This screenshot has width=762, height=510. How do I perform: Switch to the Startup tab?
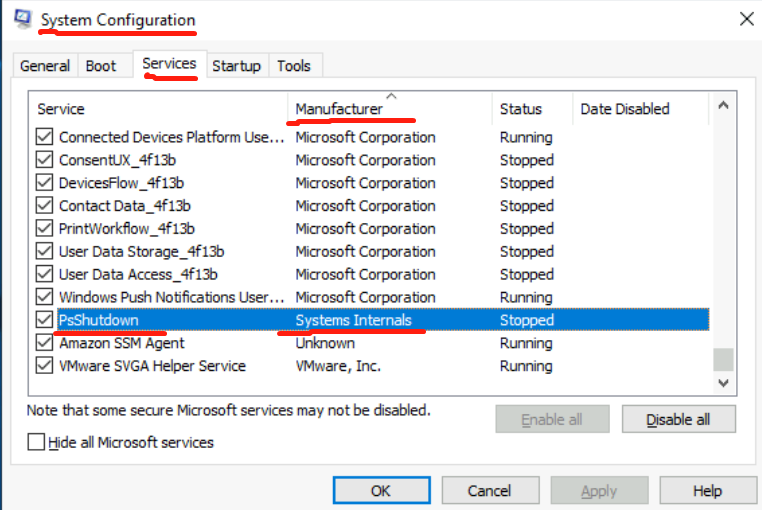236,66
